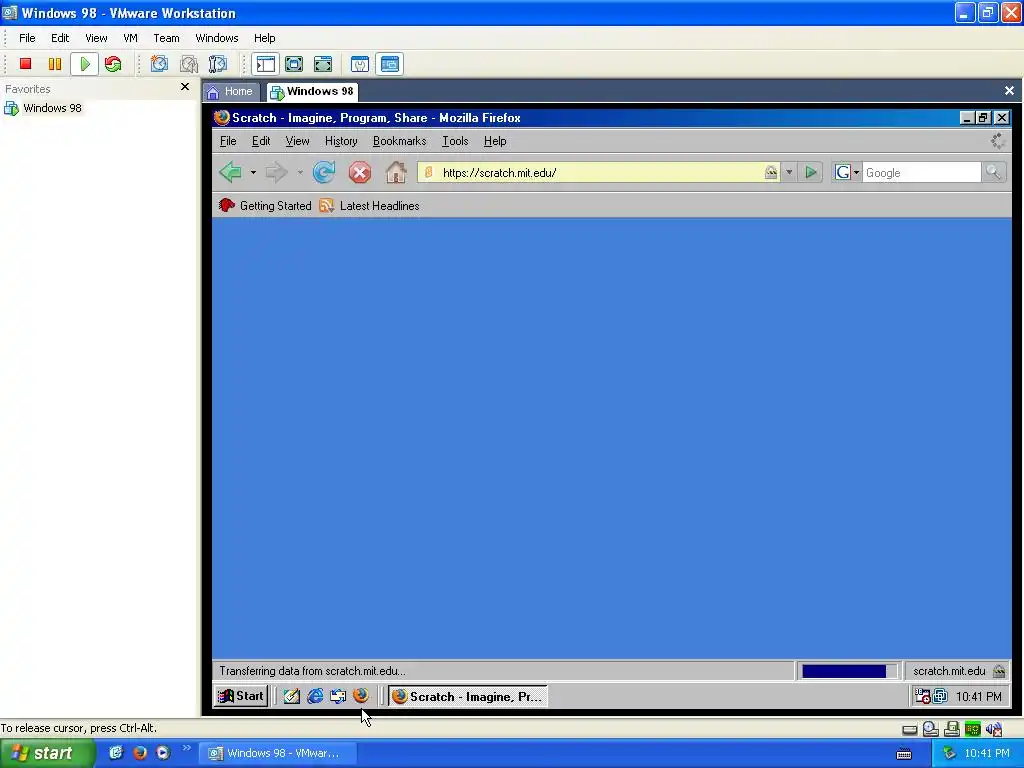Click the green Go button
This screenshot has width=1024, height=768.
click(x=810, y=172)
